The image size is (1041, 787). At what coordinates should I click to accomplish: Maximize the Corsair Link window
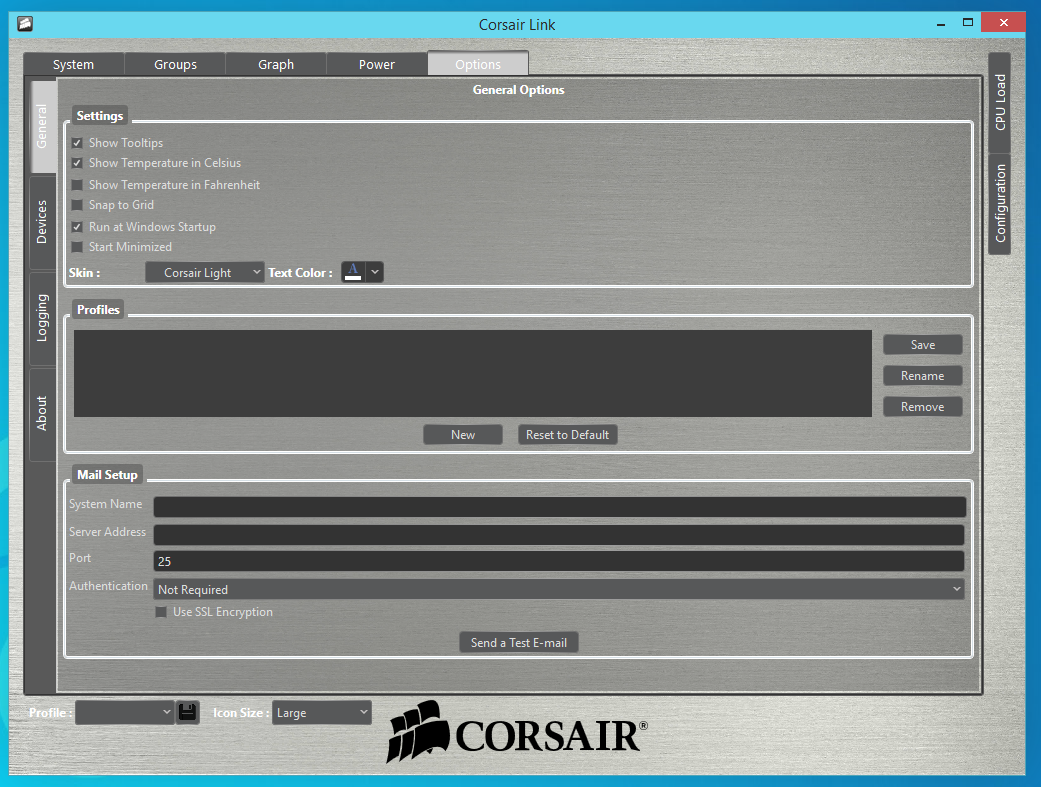pyautogui.click(x=968, y=23)
